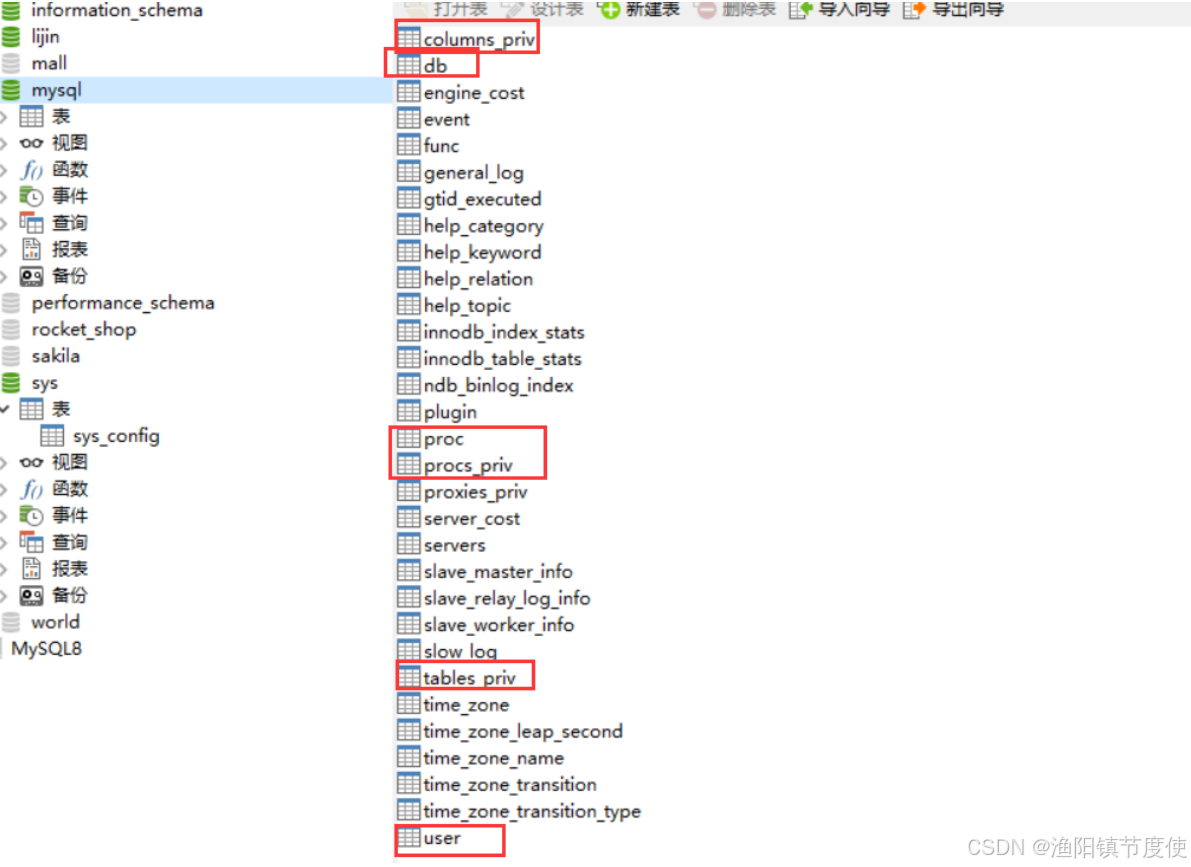Click the performance_schema database icon

(11, 303)
